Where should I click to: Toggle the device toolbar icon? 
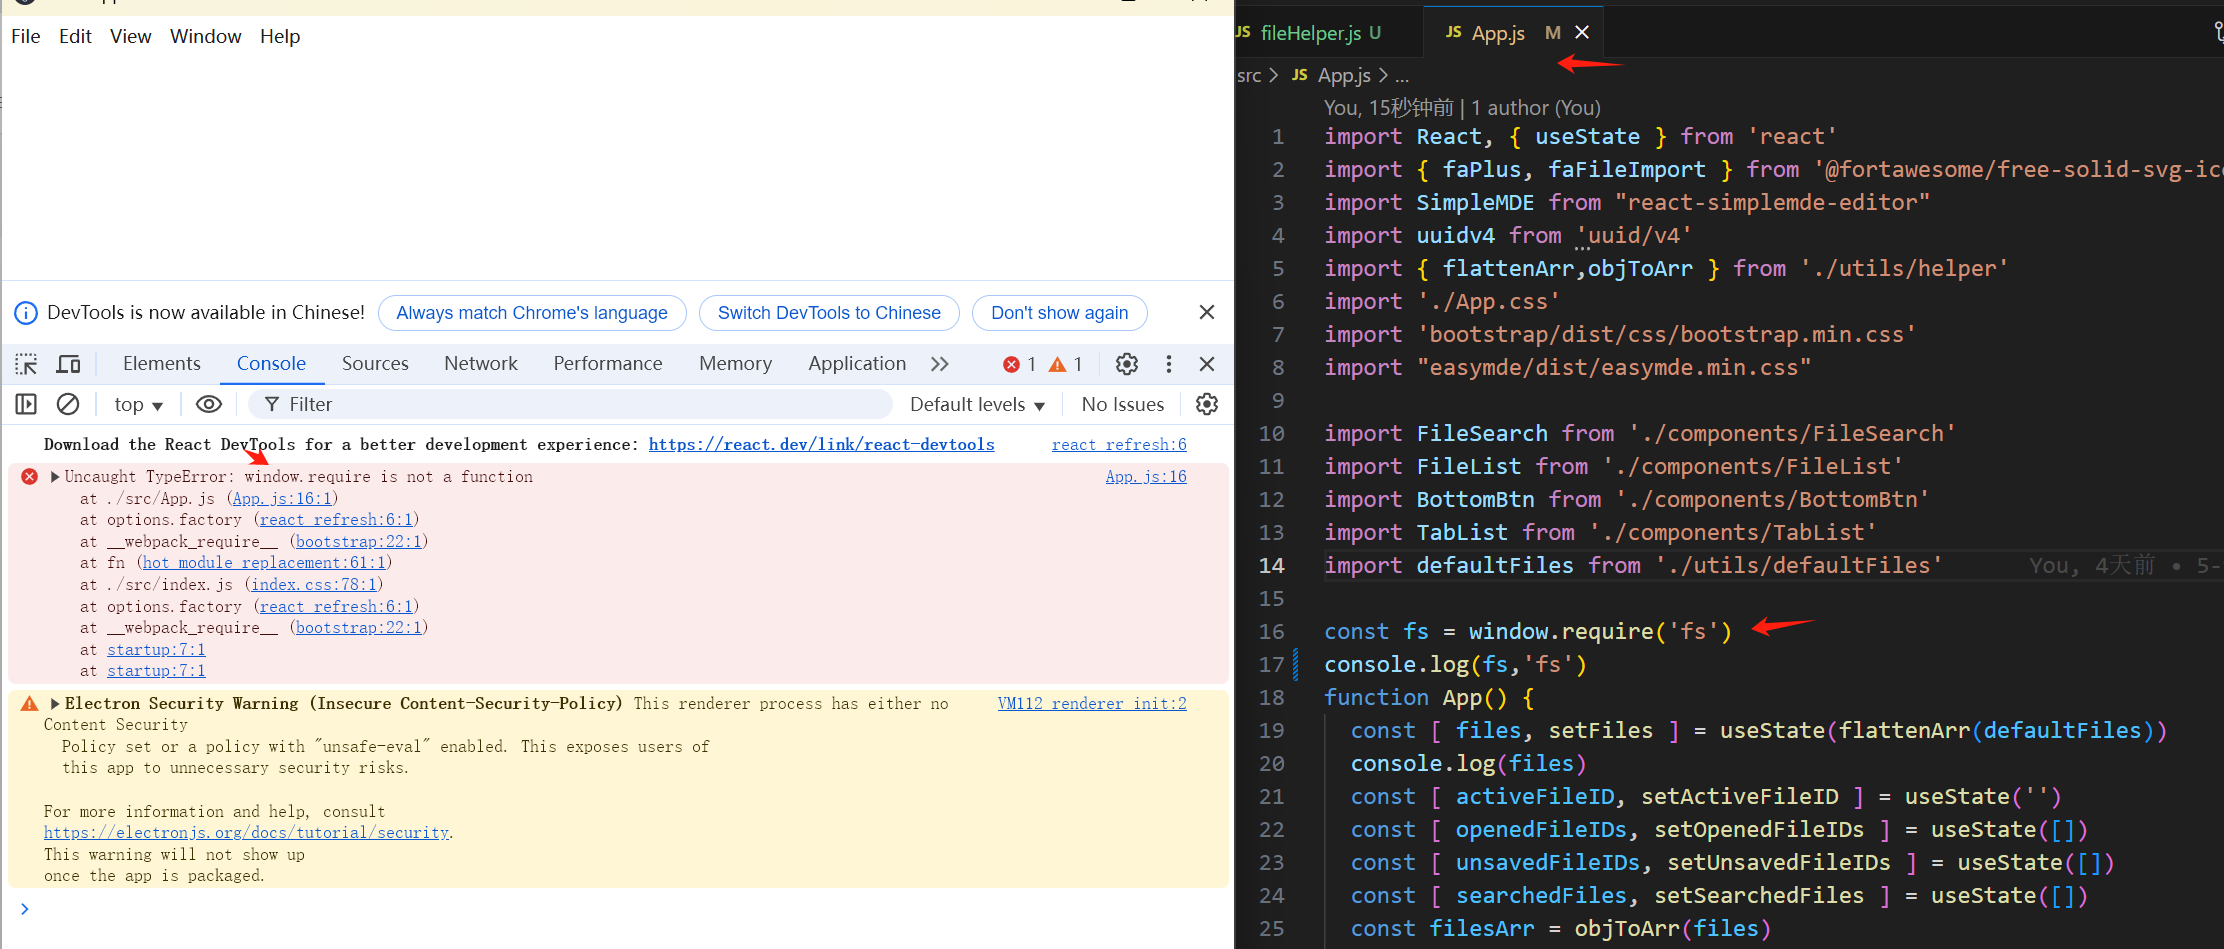click(x=68, y=364)
